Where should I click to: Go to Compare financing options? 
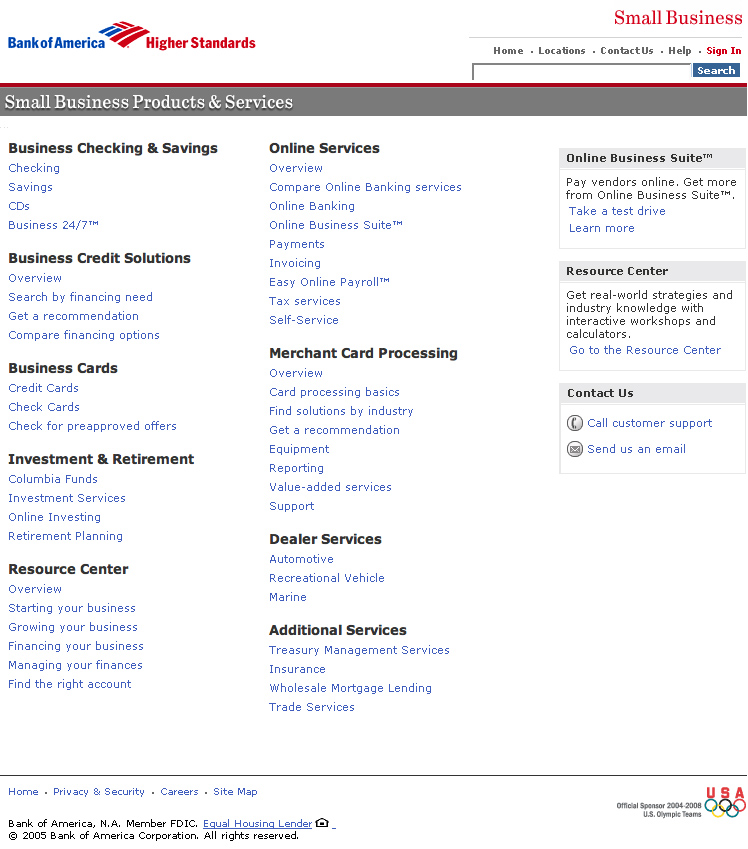pos(84,335)
